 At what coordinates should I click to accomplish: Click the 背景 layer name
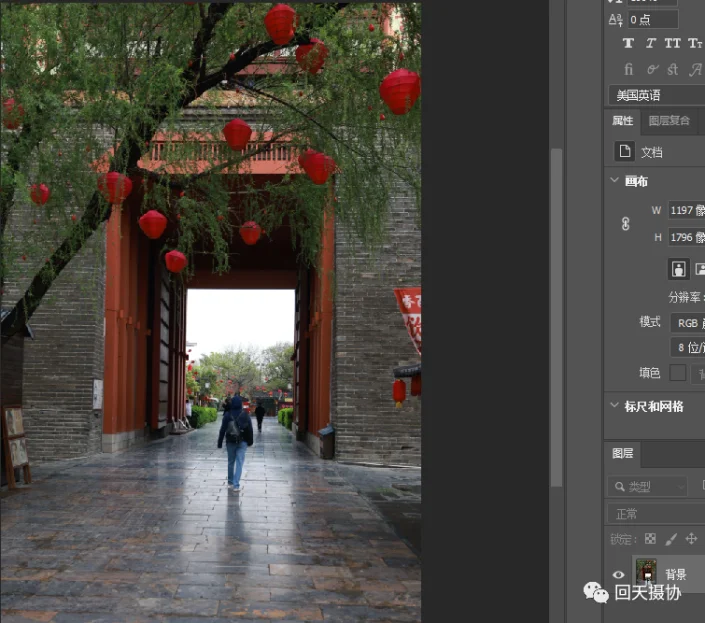(x=676, y=574)
